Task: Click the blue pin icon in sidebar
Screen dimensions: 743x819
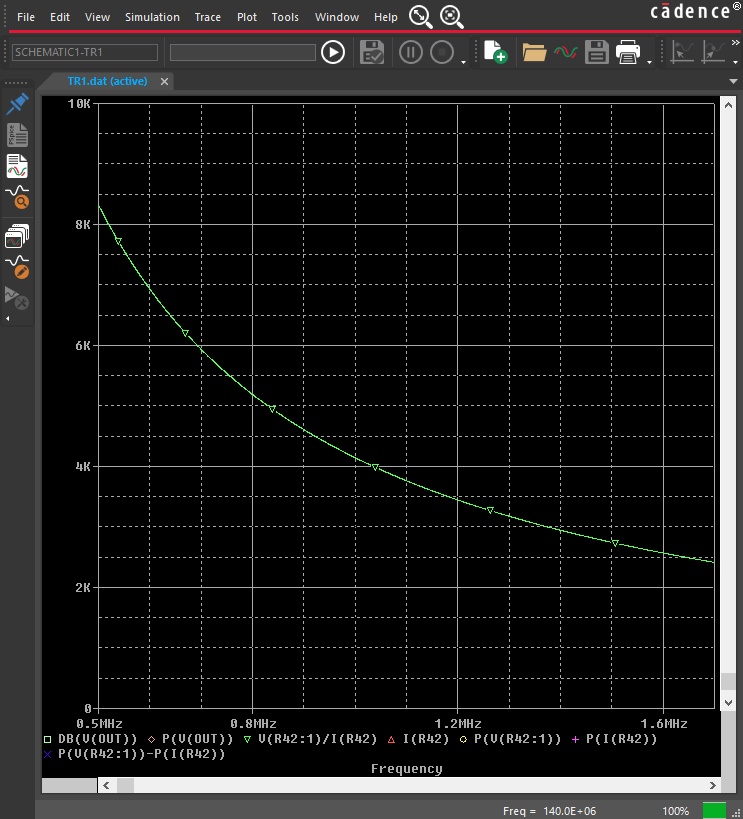Action: click(17, 104)
